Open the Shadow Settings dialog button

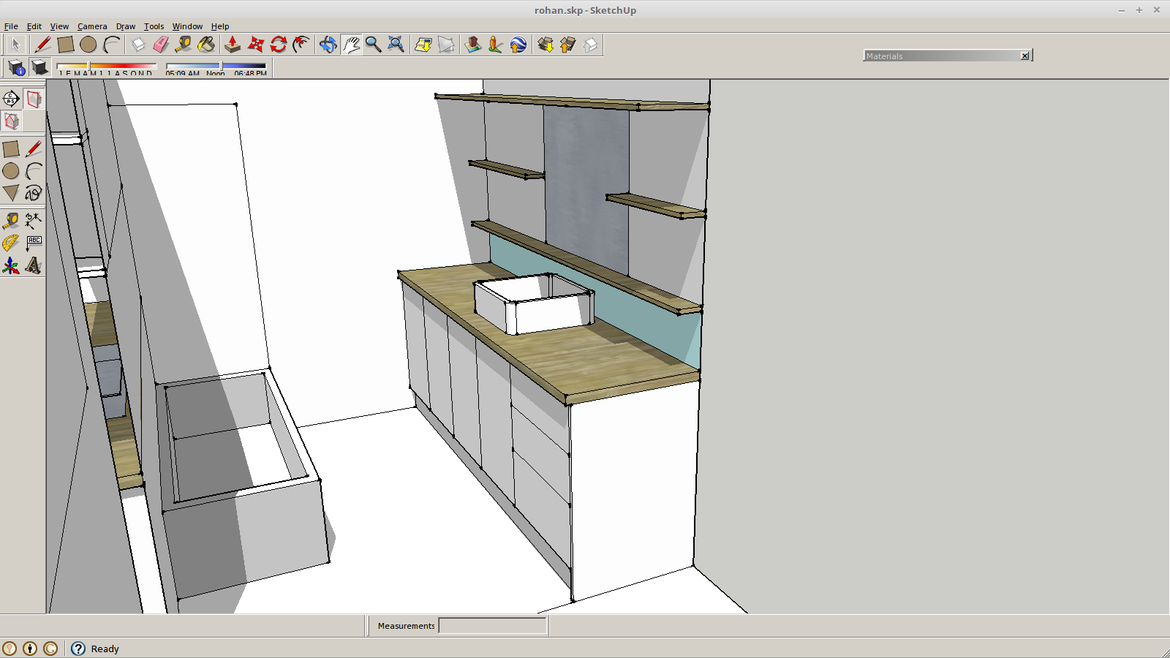click(16, 68)
